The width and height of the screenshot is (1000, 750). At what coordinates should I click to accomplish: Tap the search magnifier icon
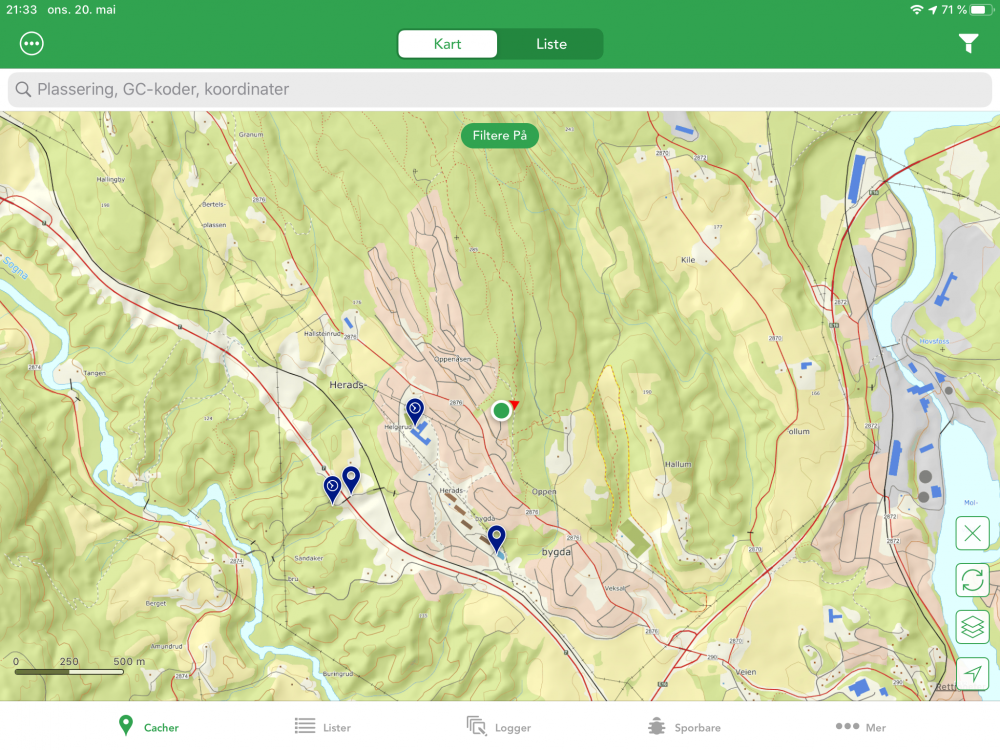tap(23, 89)
